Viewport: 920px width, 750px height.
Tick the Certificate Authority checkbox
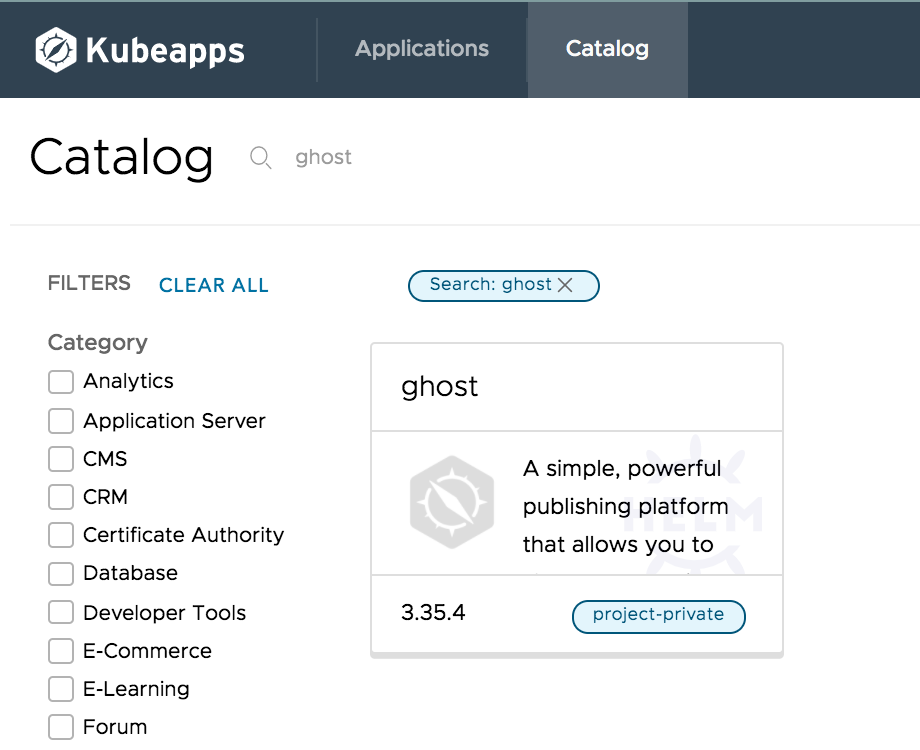[x=61, y=535]
